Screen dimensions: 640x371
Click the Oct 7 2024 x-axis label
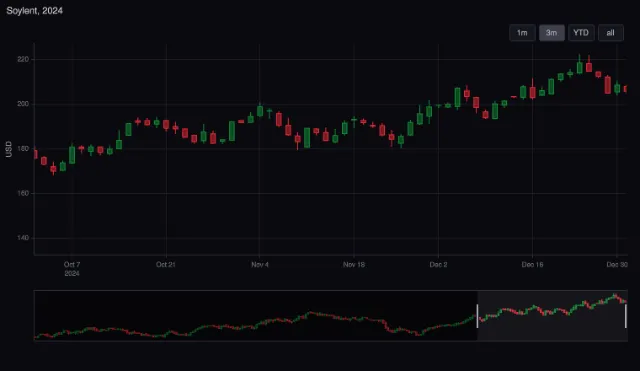point(72,269)
